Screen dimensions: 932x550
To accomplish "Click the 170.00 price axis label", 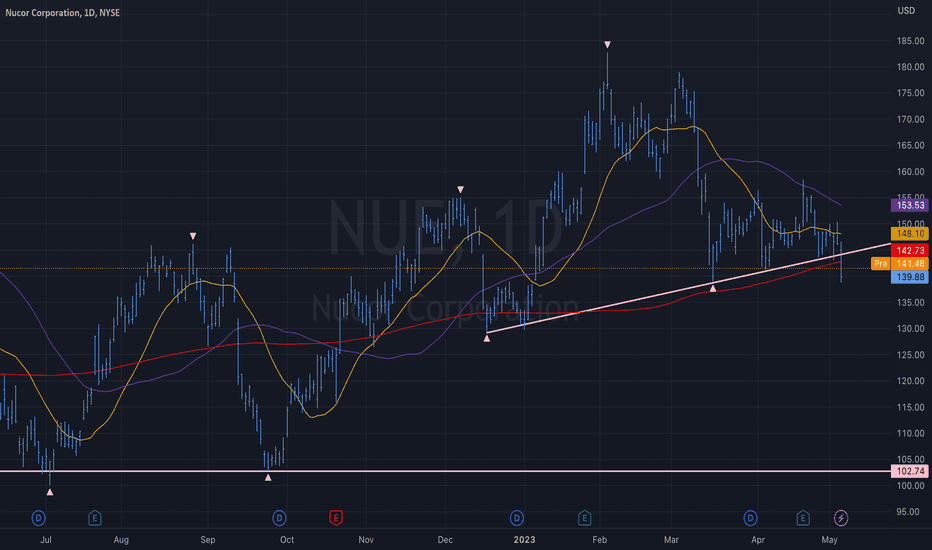I will point(911,120).
